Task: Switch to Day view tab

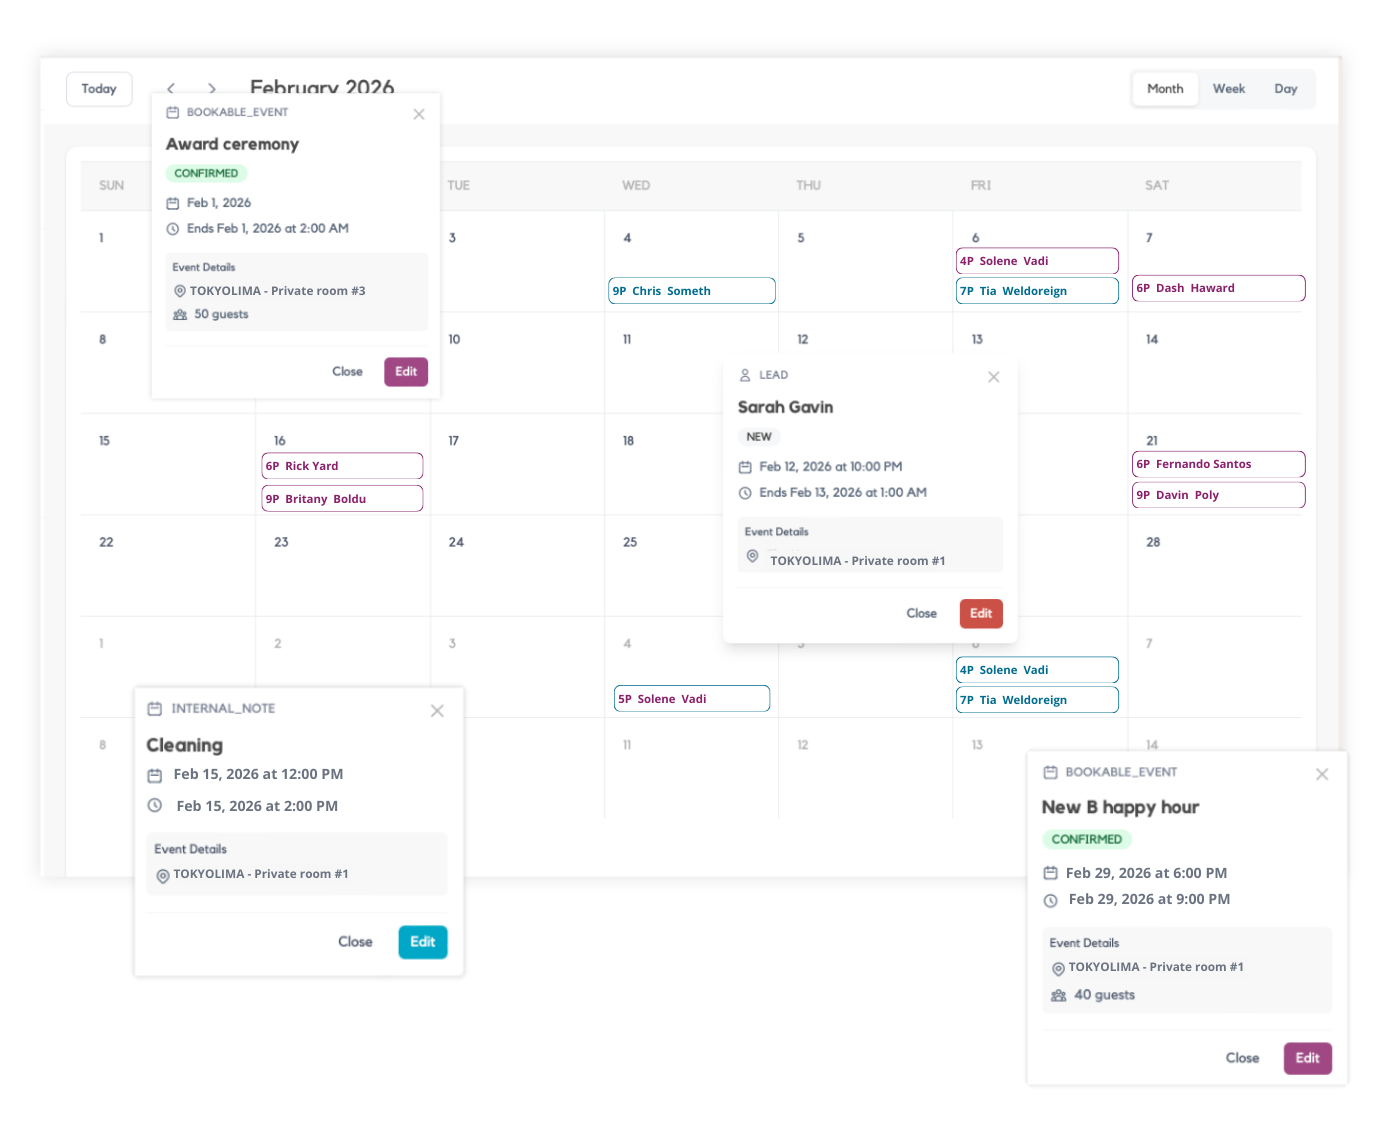Action: coord(1285,89)
